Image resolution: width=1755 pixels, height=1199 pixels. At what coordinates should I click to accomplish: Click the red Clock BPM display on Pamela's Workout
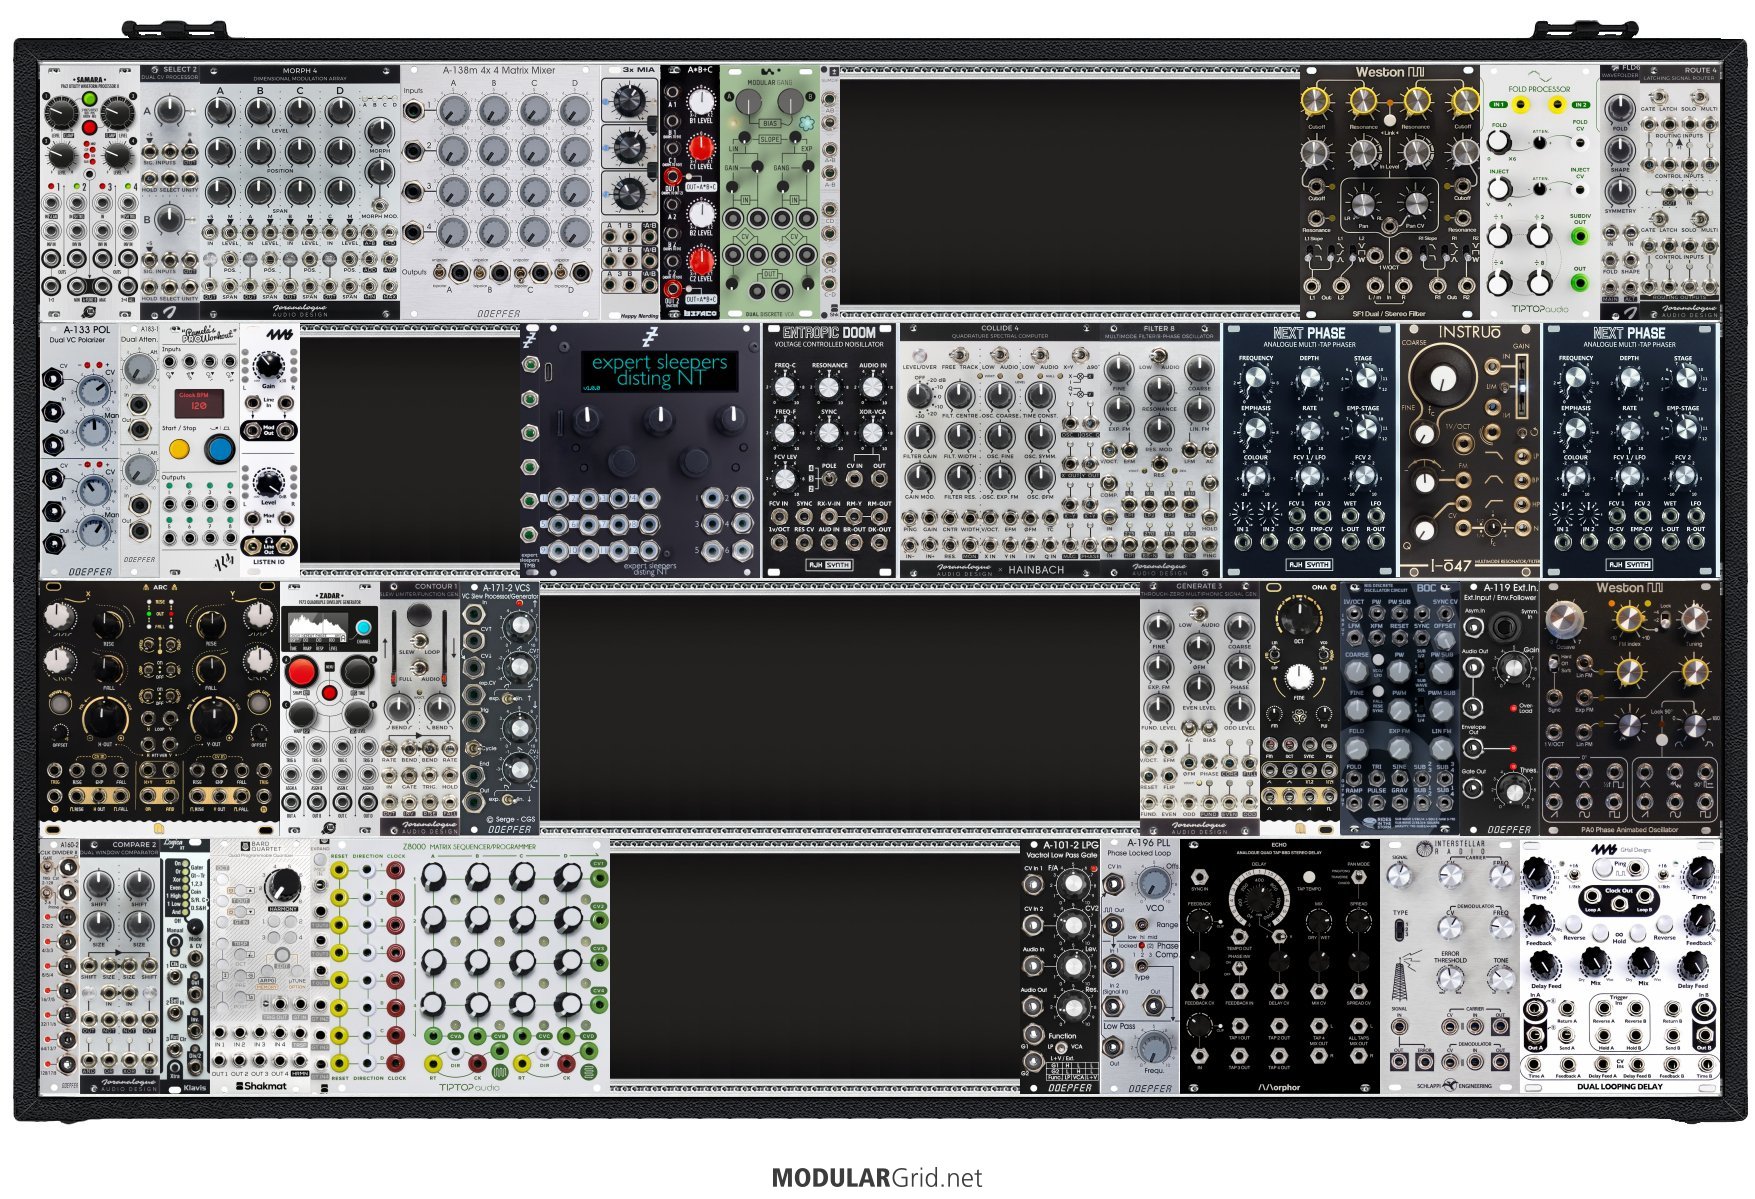(x=199, y=402)
